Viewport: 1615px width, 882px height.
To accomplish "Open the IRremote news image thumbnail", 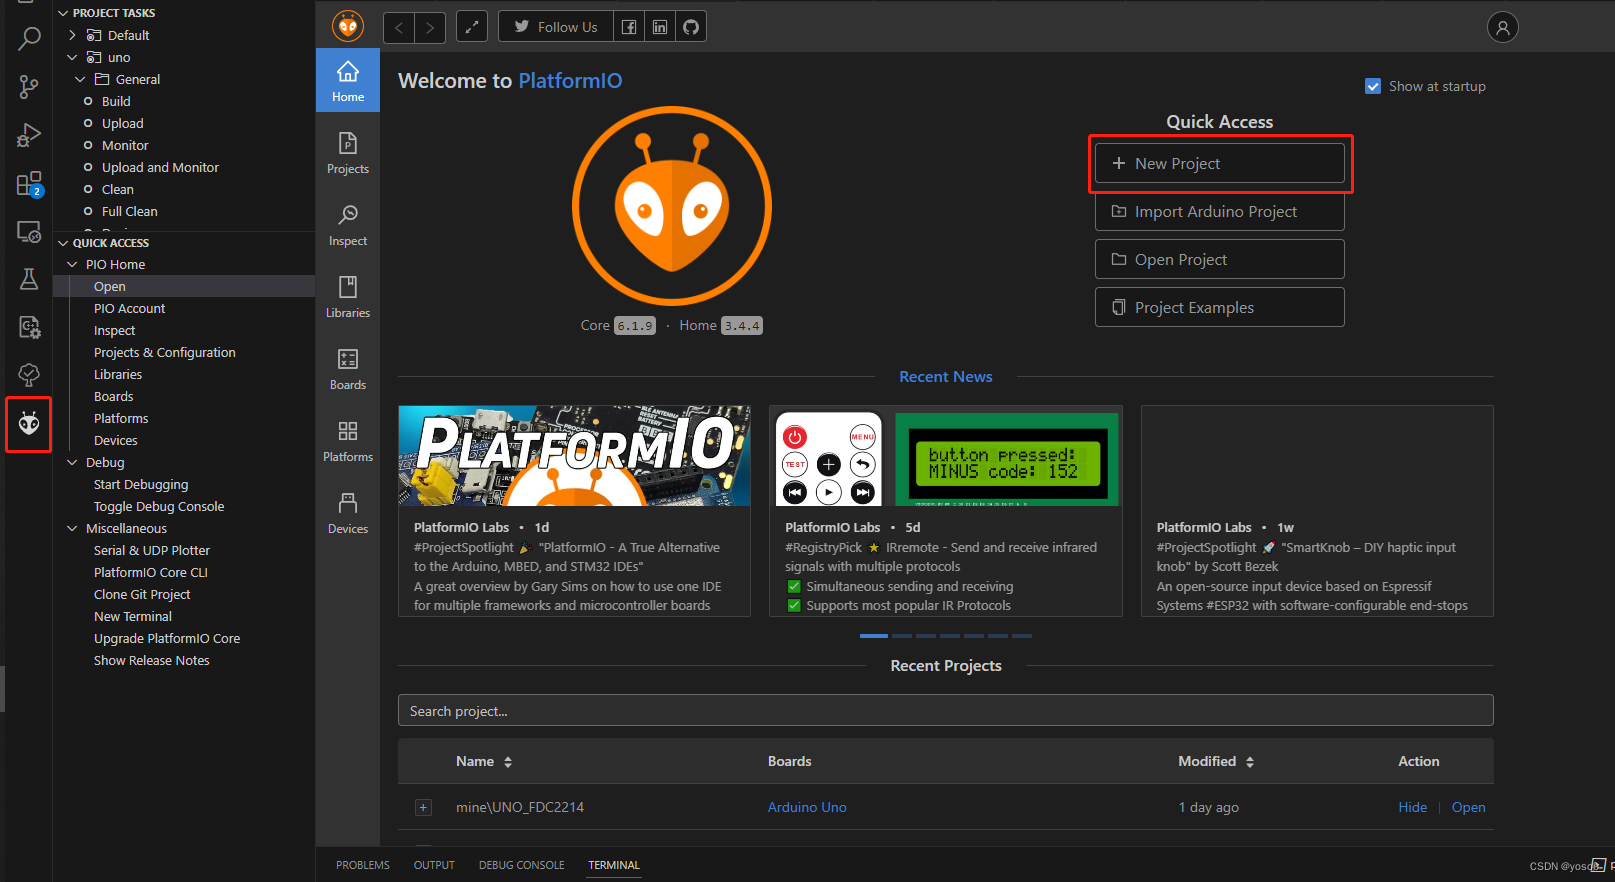I will tap(946, 455).
